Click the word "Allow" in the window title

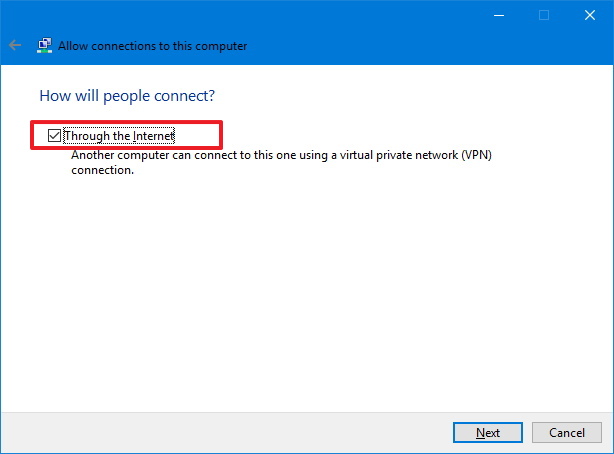(73, 46)
